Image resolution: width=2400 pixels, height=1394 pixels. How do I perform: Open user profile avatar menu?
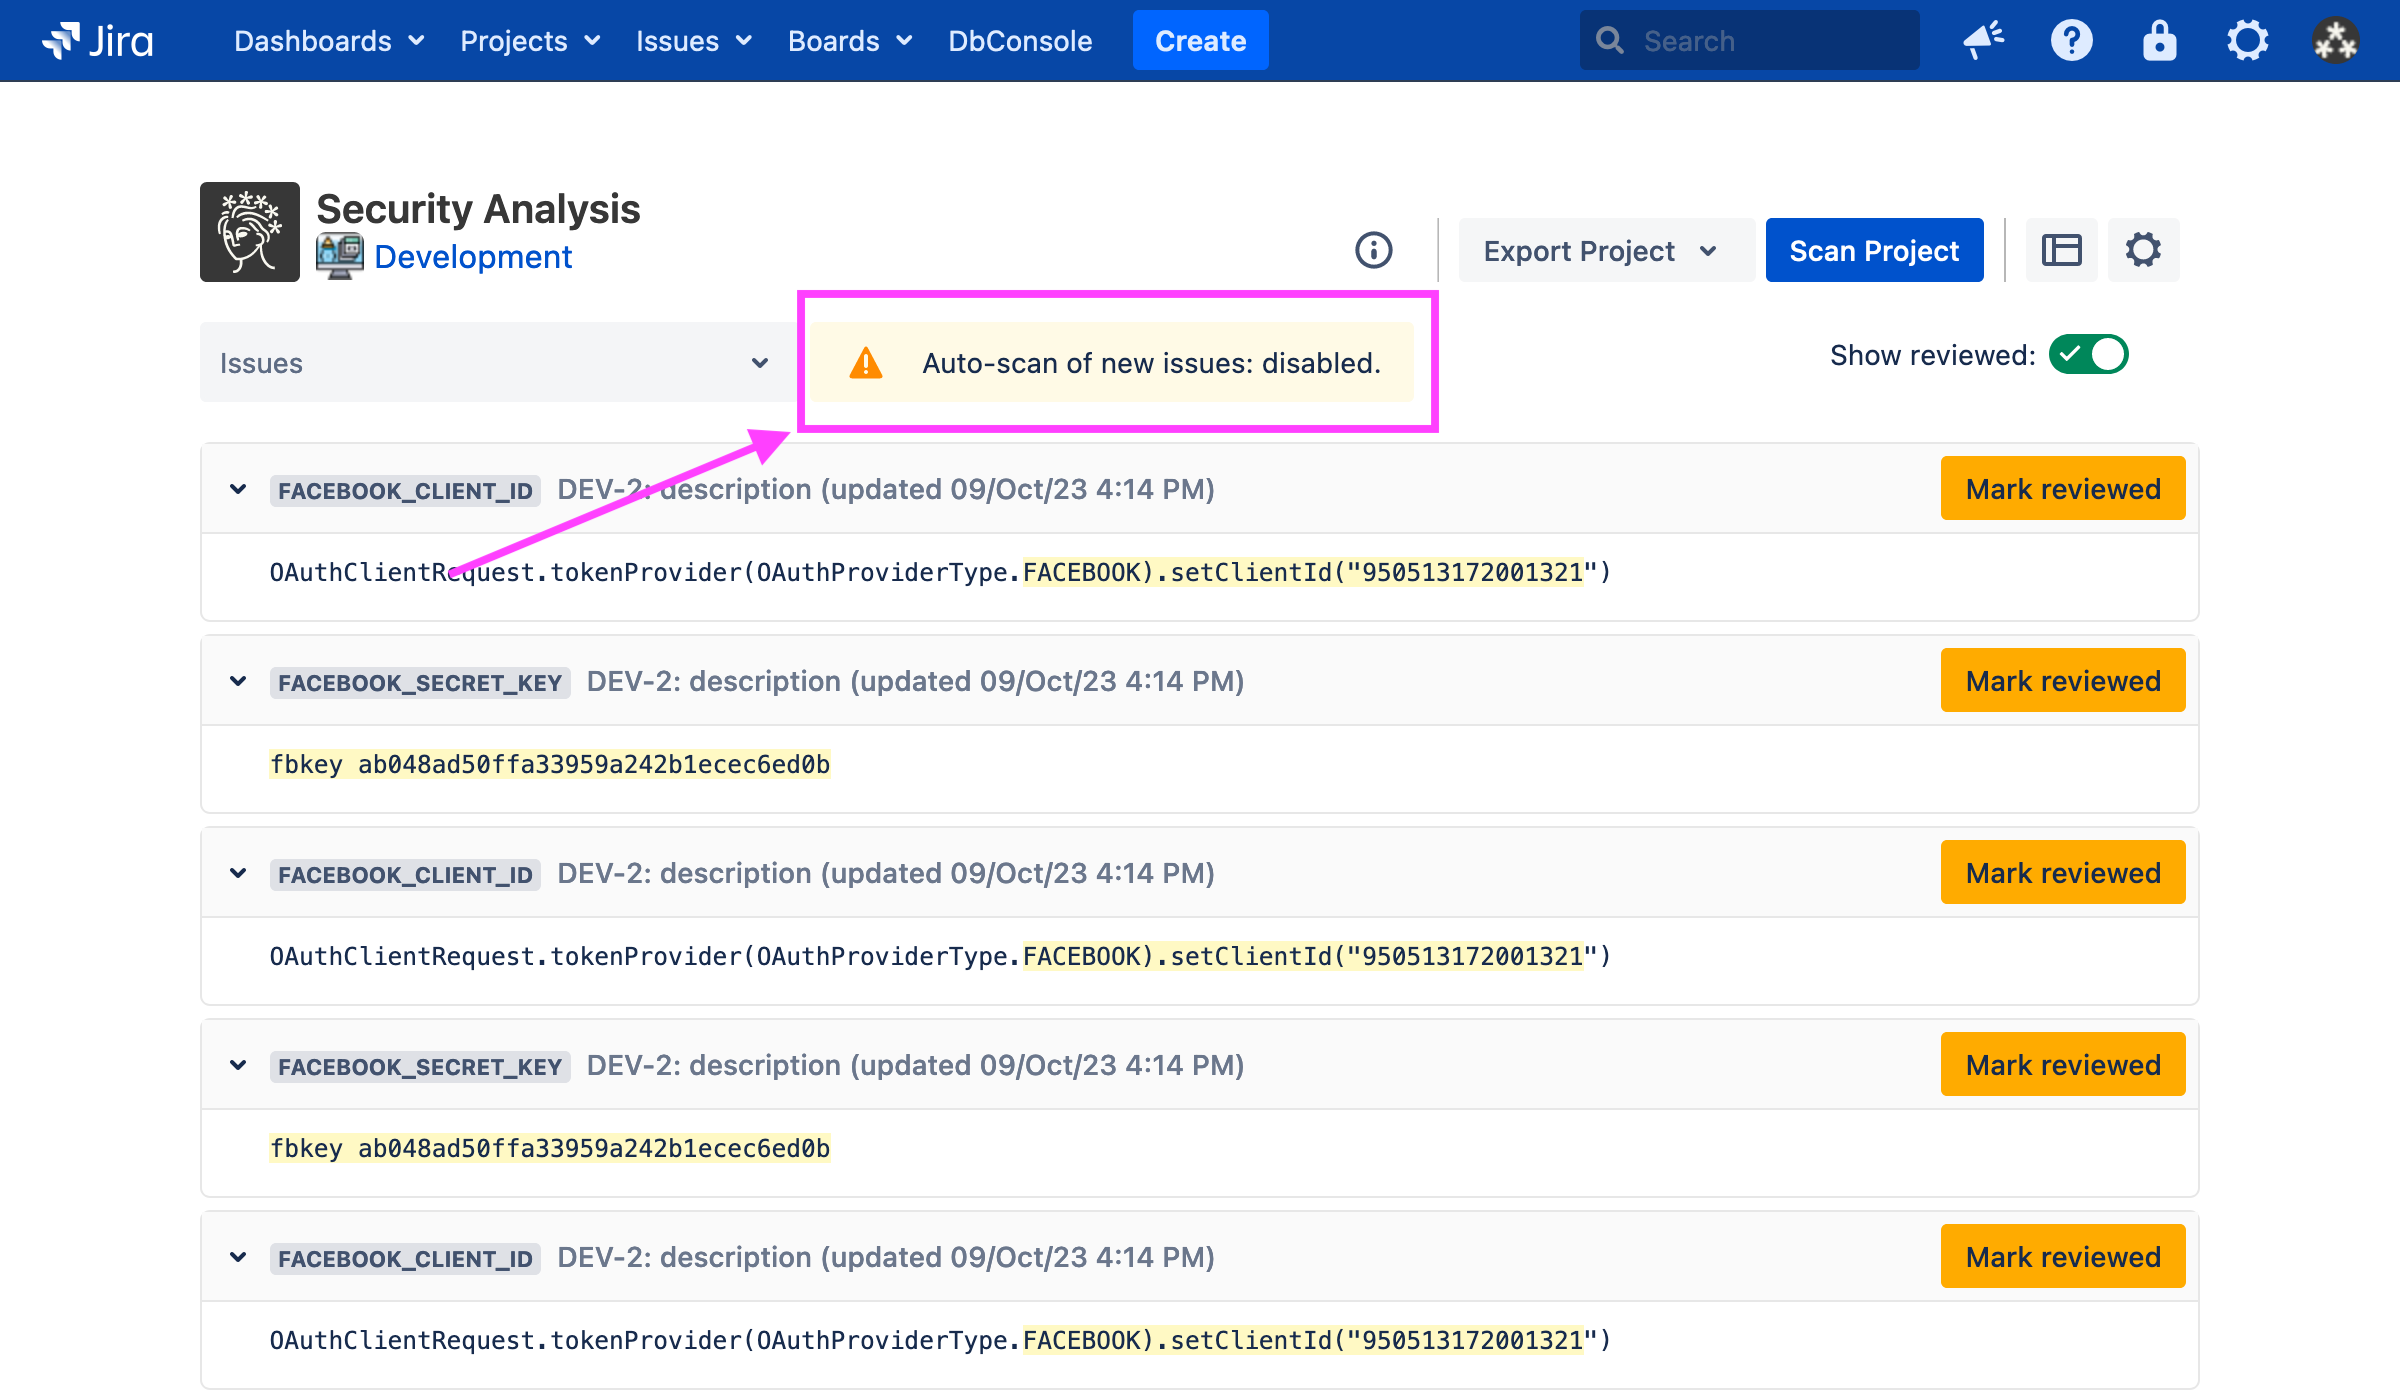click(2335, 41)
